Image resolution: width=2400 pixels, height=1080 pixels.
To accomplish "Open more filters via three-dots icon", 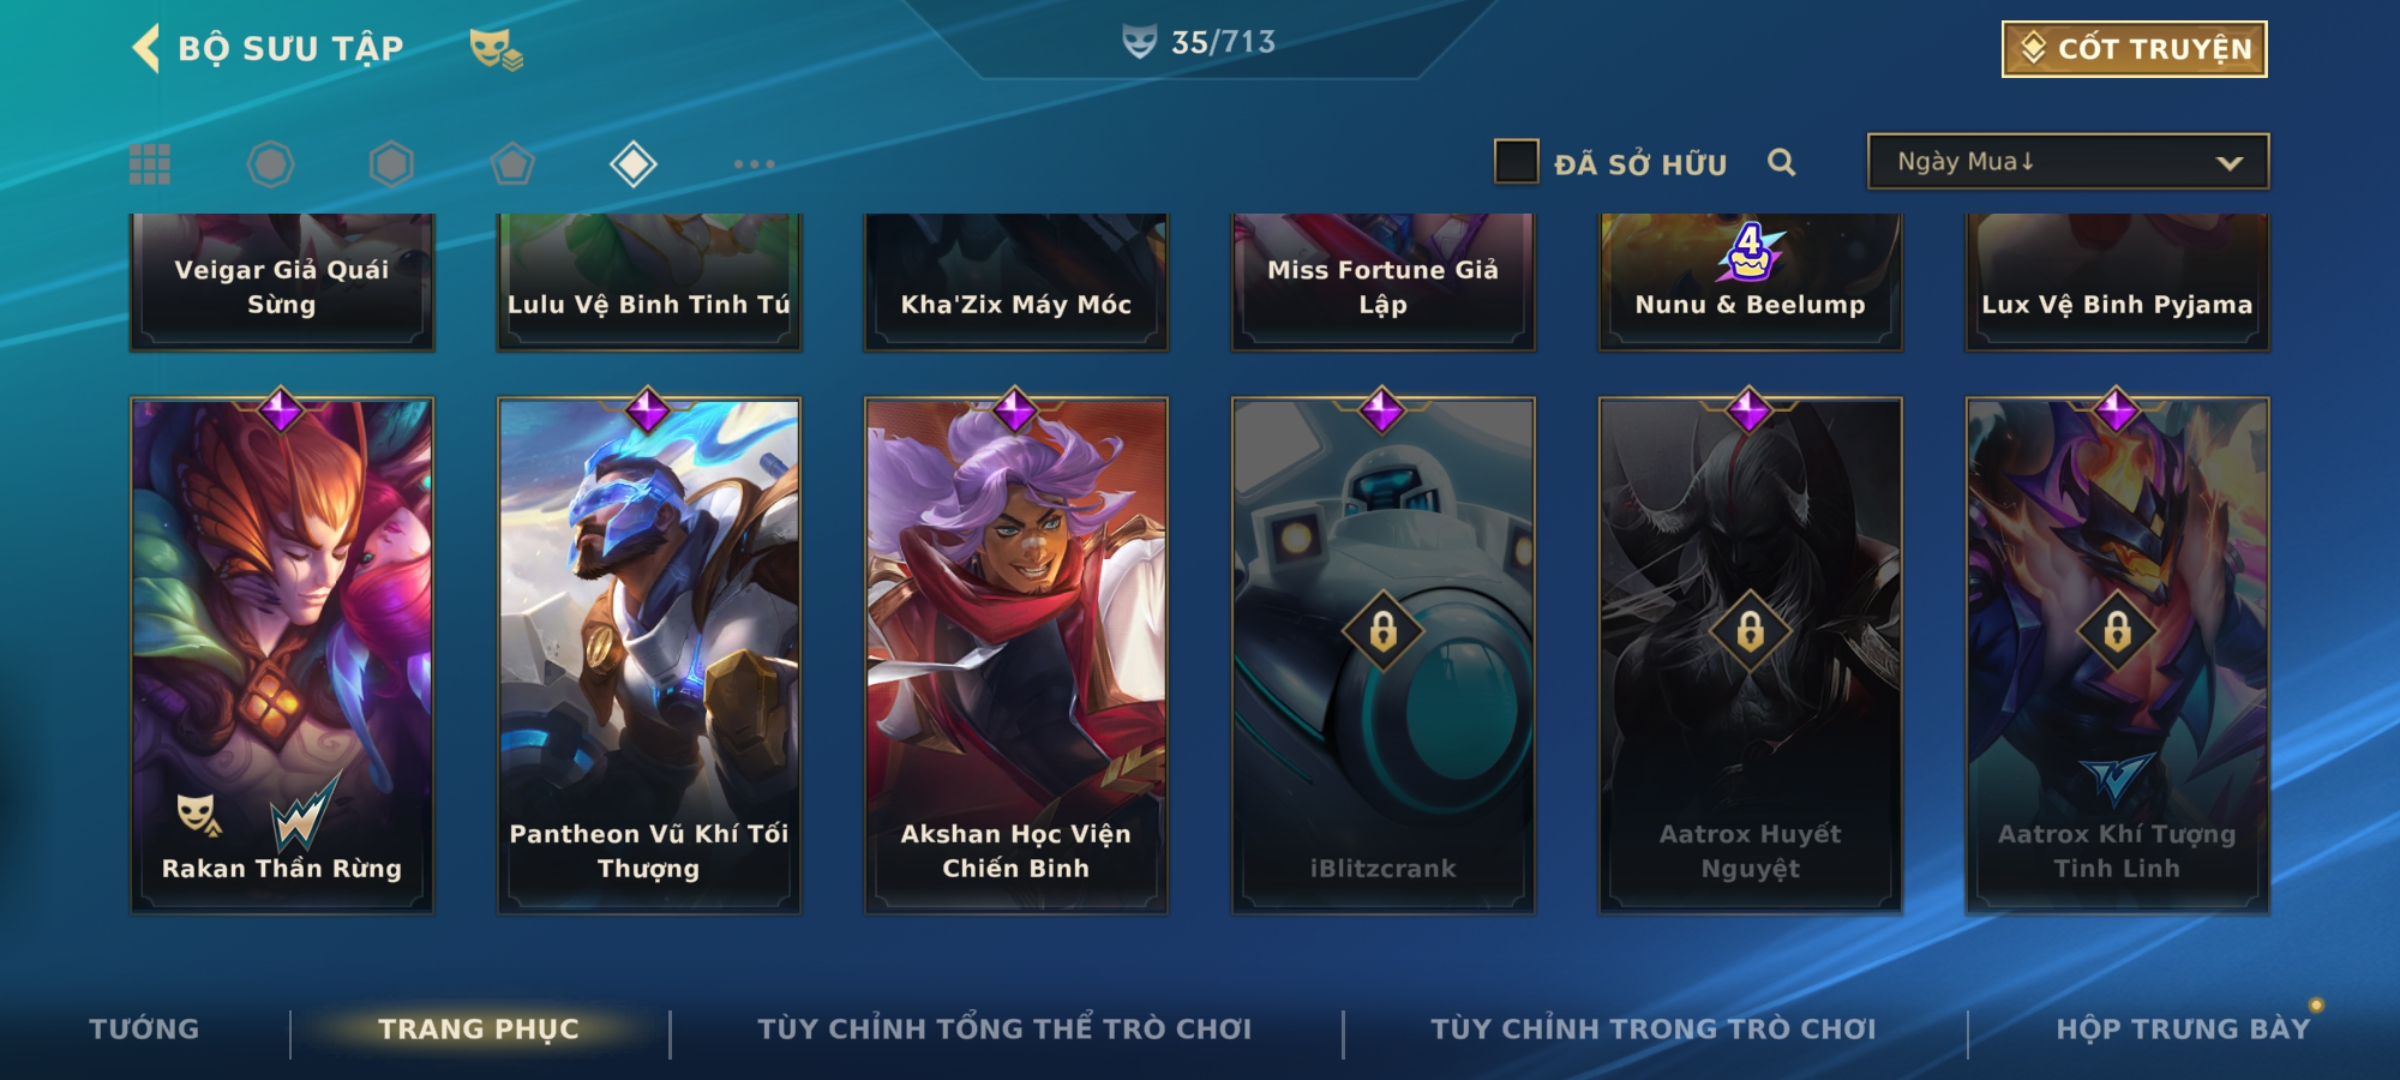I will pyautogui.click(x=754, y=164).
